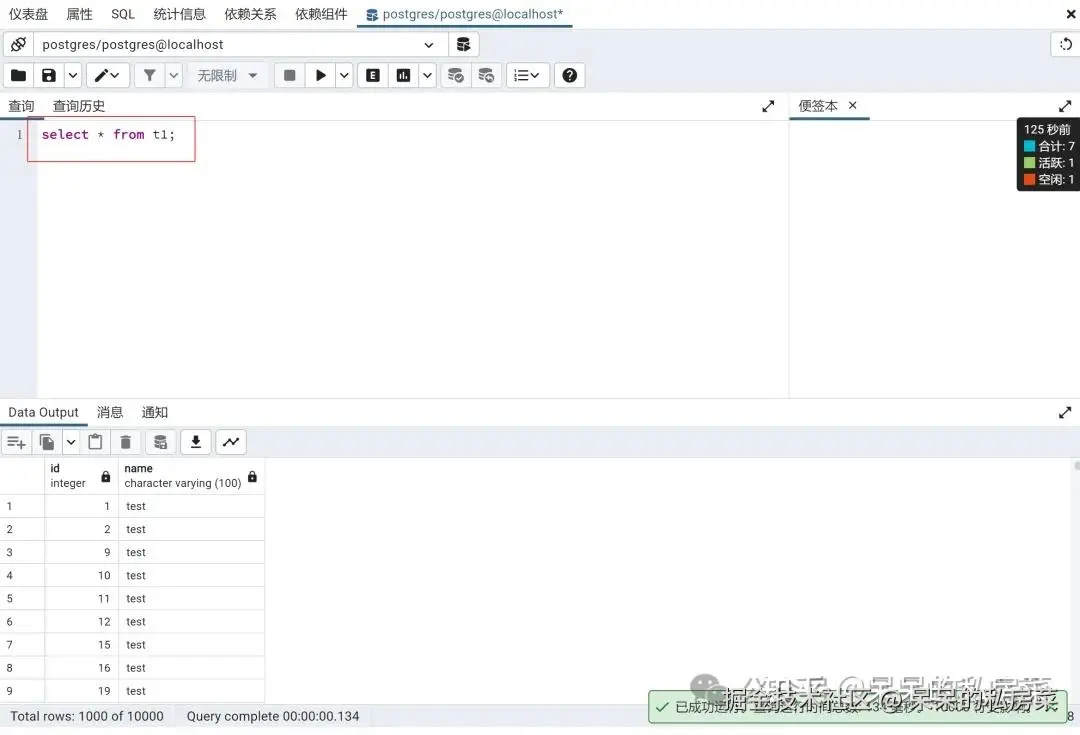Close the 便签本 scratch pad tab
1080x735 pixels.
point(853,105)
